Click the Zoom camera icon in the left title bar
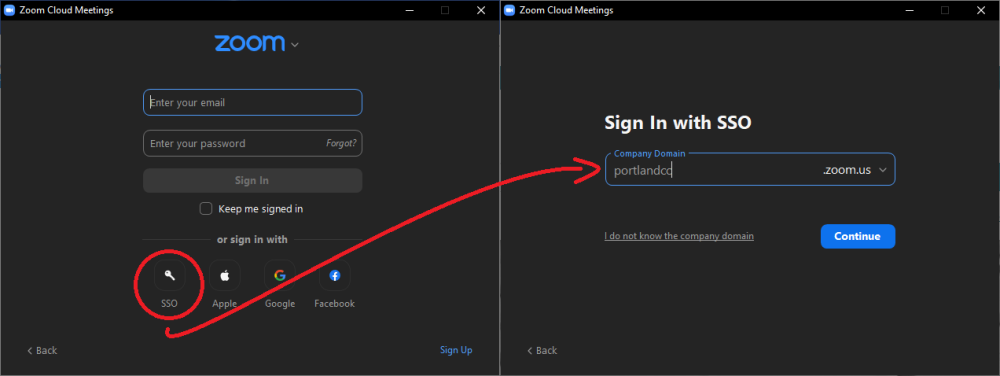The image size is (1000, 376). [9, 10]
